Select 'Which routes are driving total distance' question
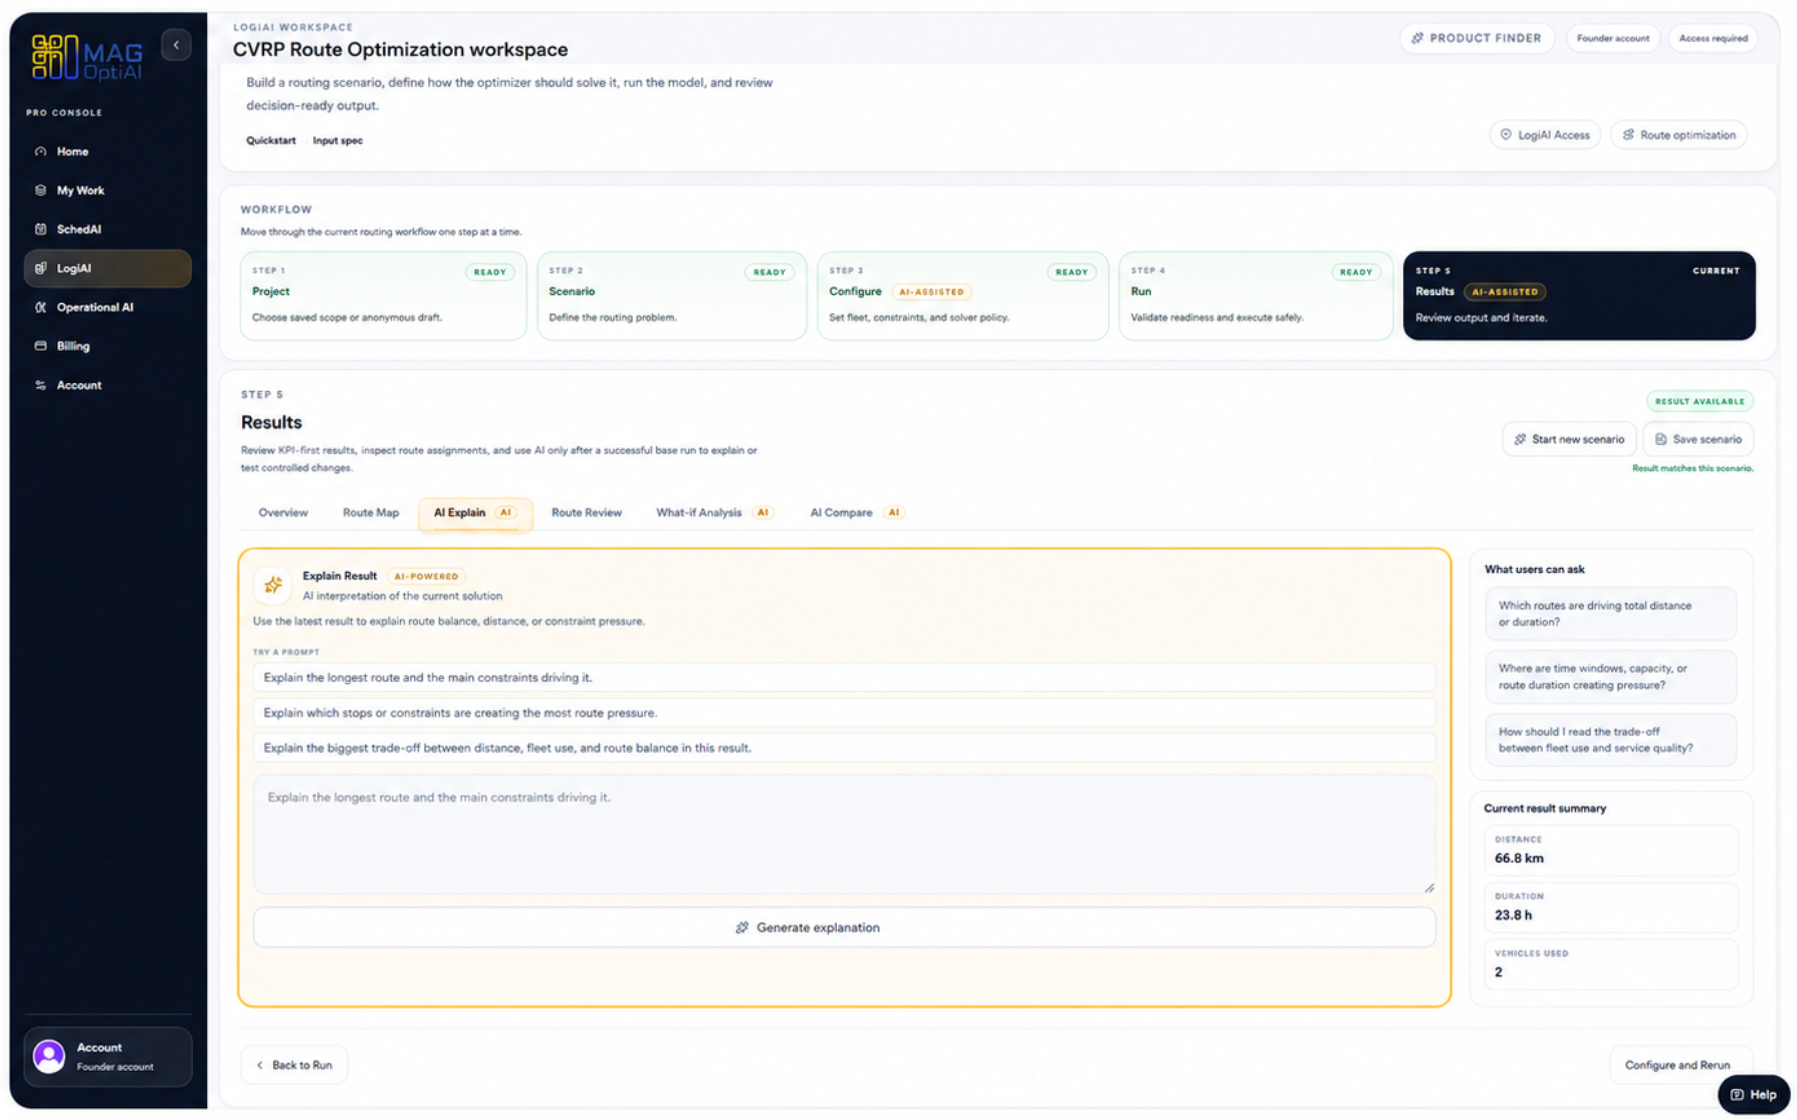This screenshot has width=1797, height=1120. [x=1610, y=614]
